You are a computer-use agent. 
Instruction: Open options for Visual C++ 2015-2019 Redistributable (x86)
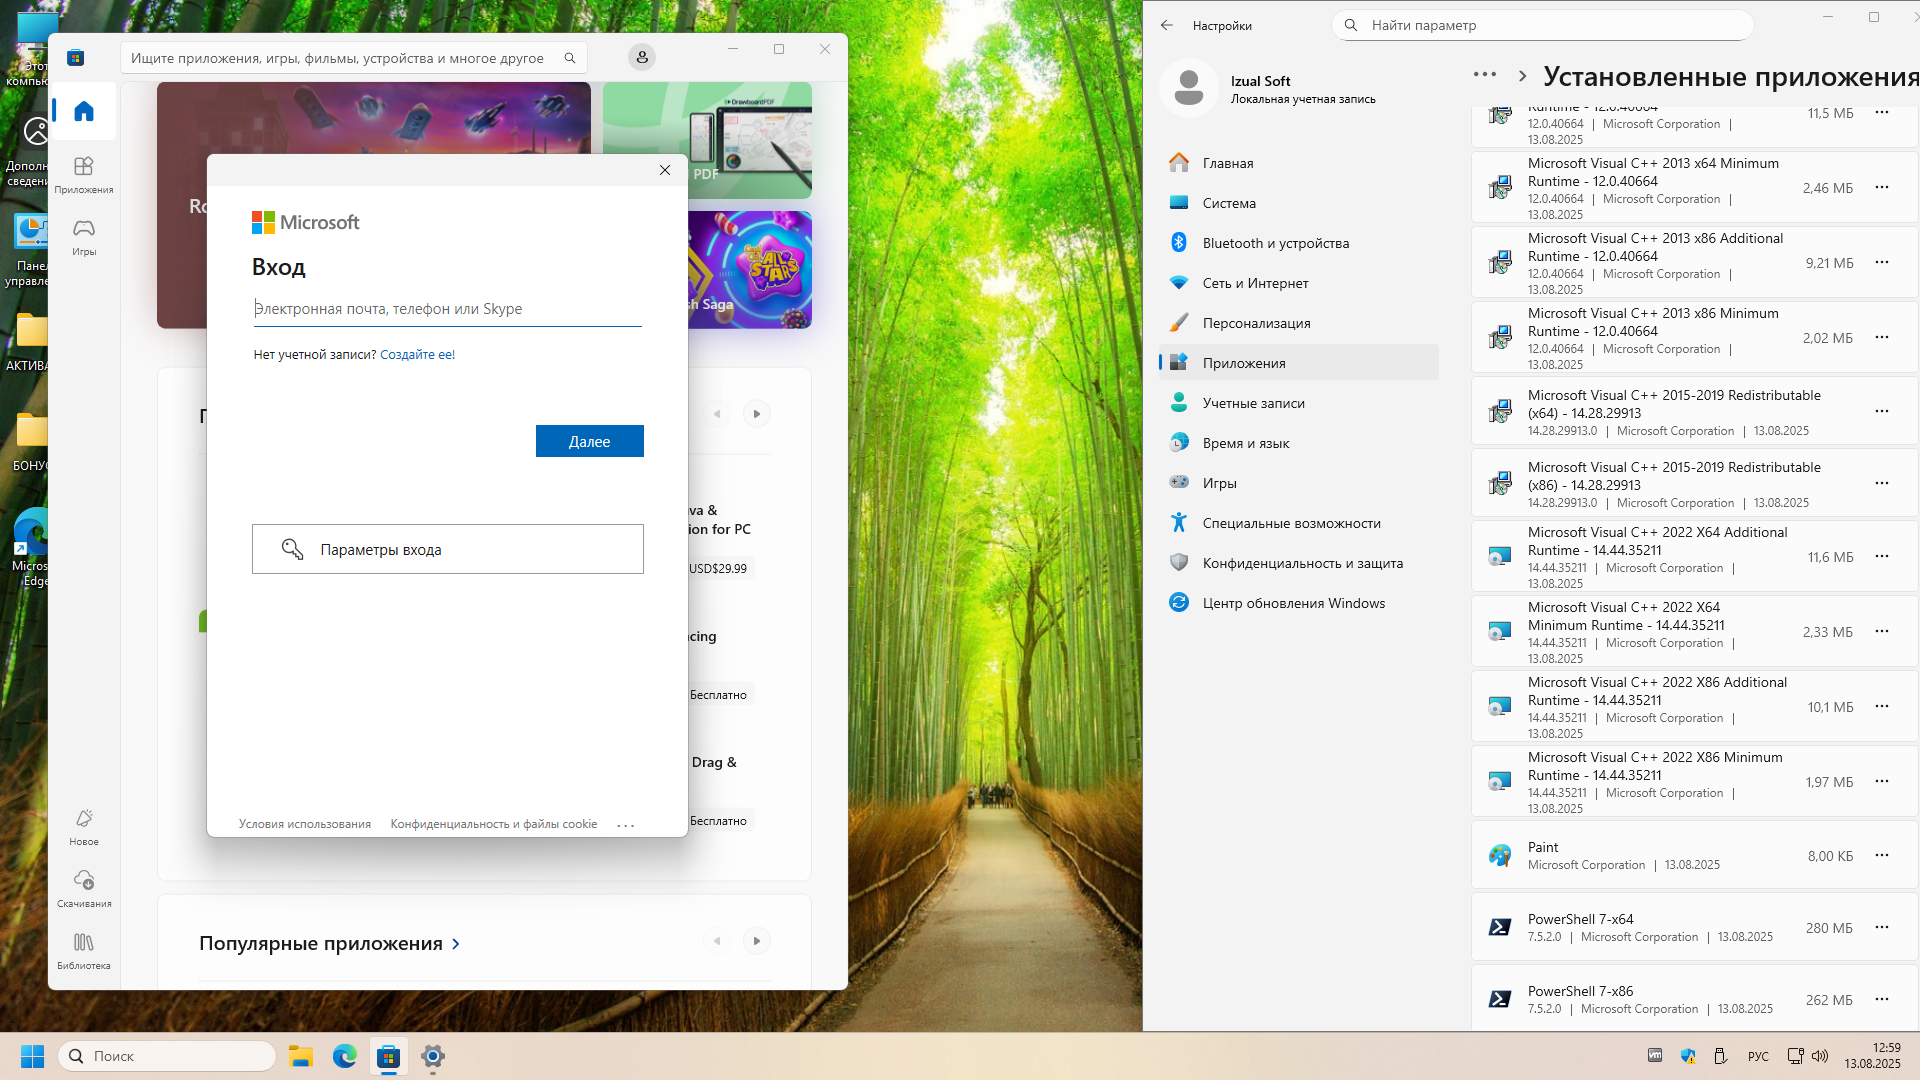tap(1882, 483)
